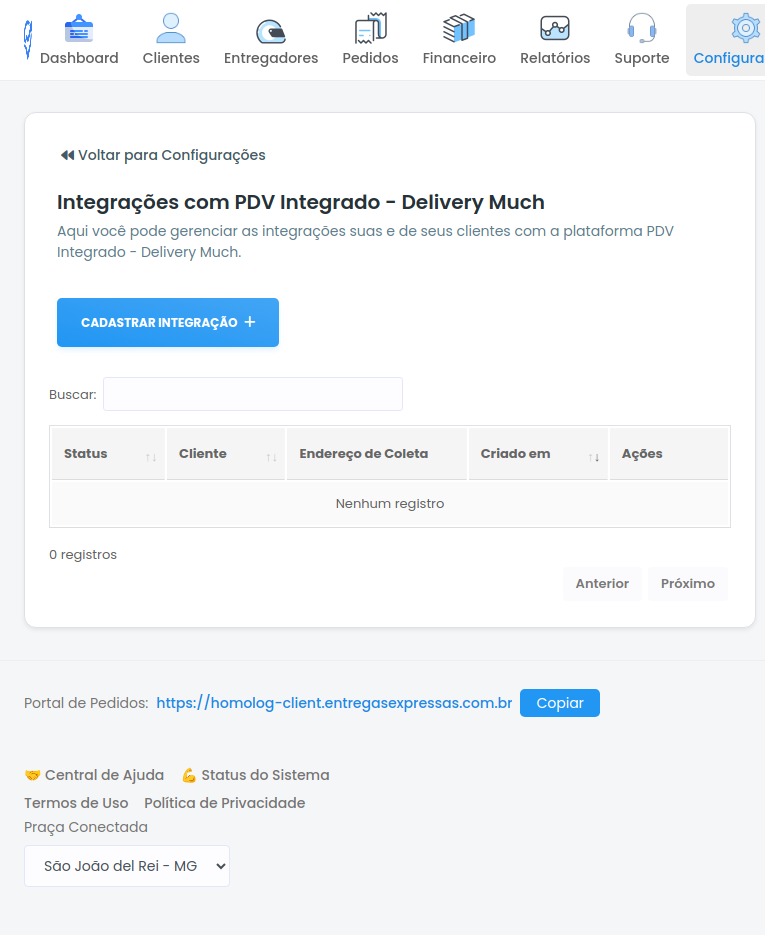Open Suporte with the headset icon
Viewport: 765px width, 935px height.
pos(641,27)
